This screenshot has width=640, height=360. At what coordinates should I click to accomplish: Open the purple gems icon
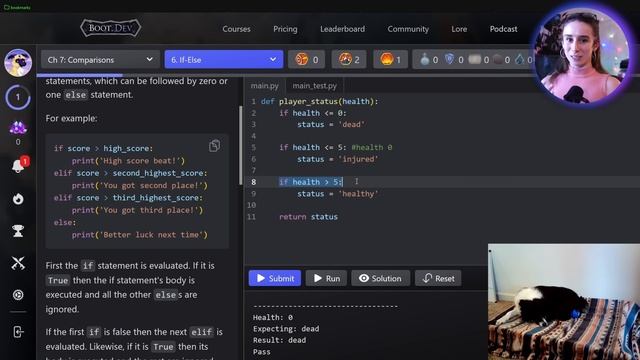click(18, 128)
